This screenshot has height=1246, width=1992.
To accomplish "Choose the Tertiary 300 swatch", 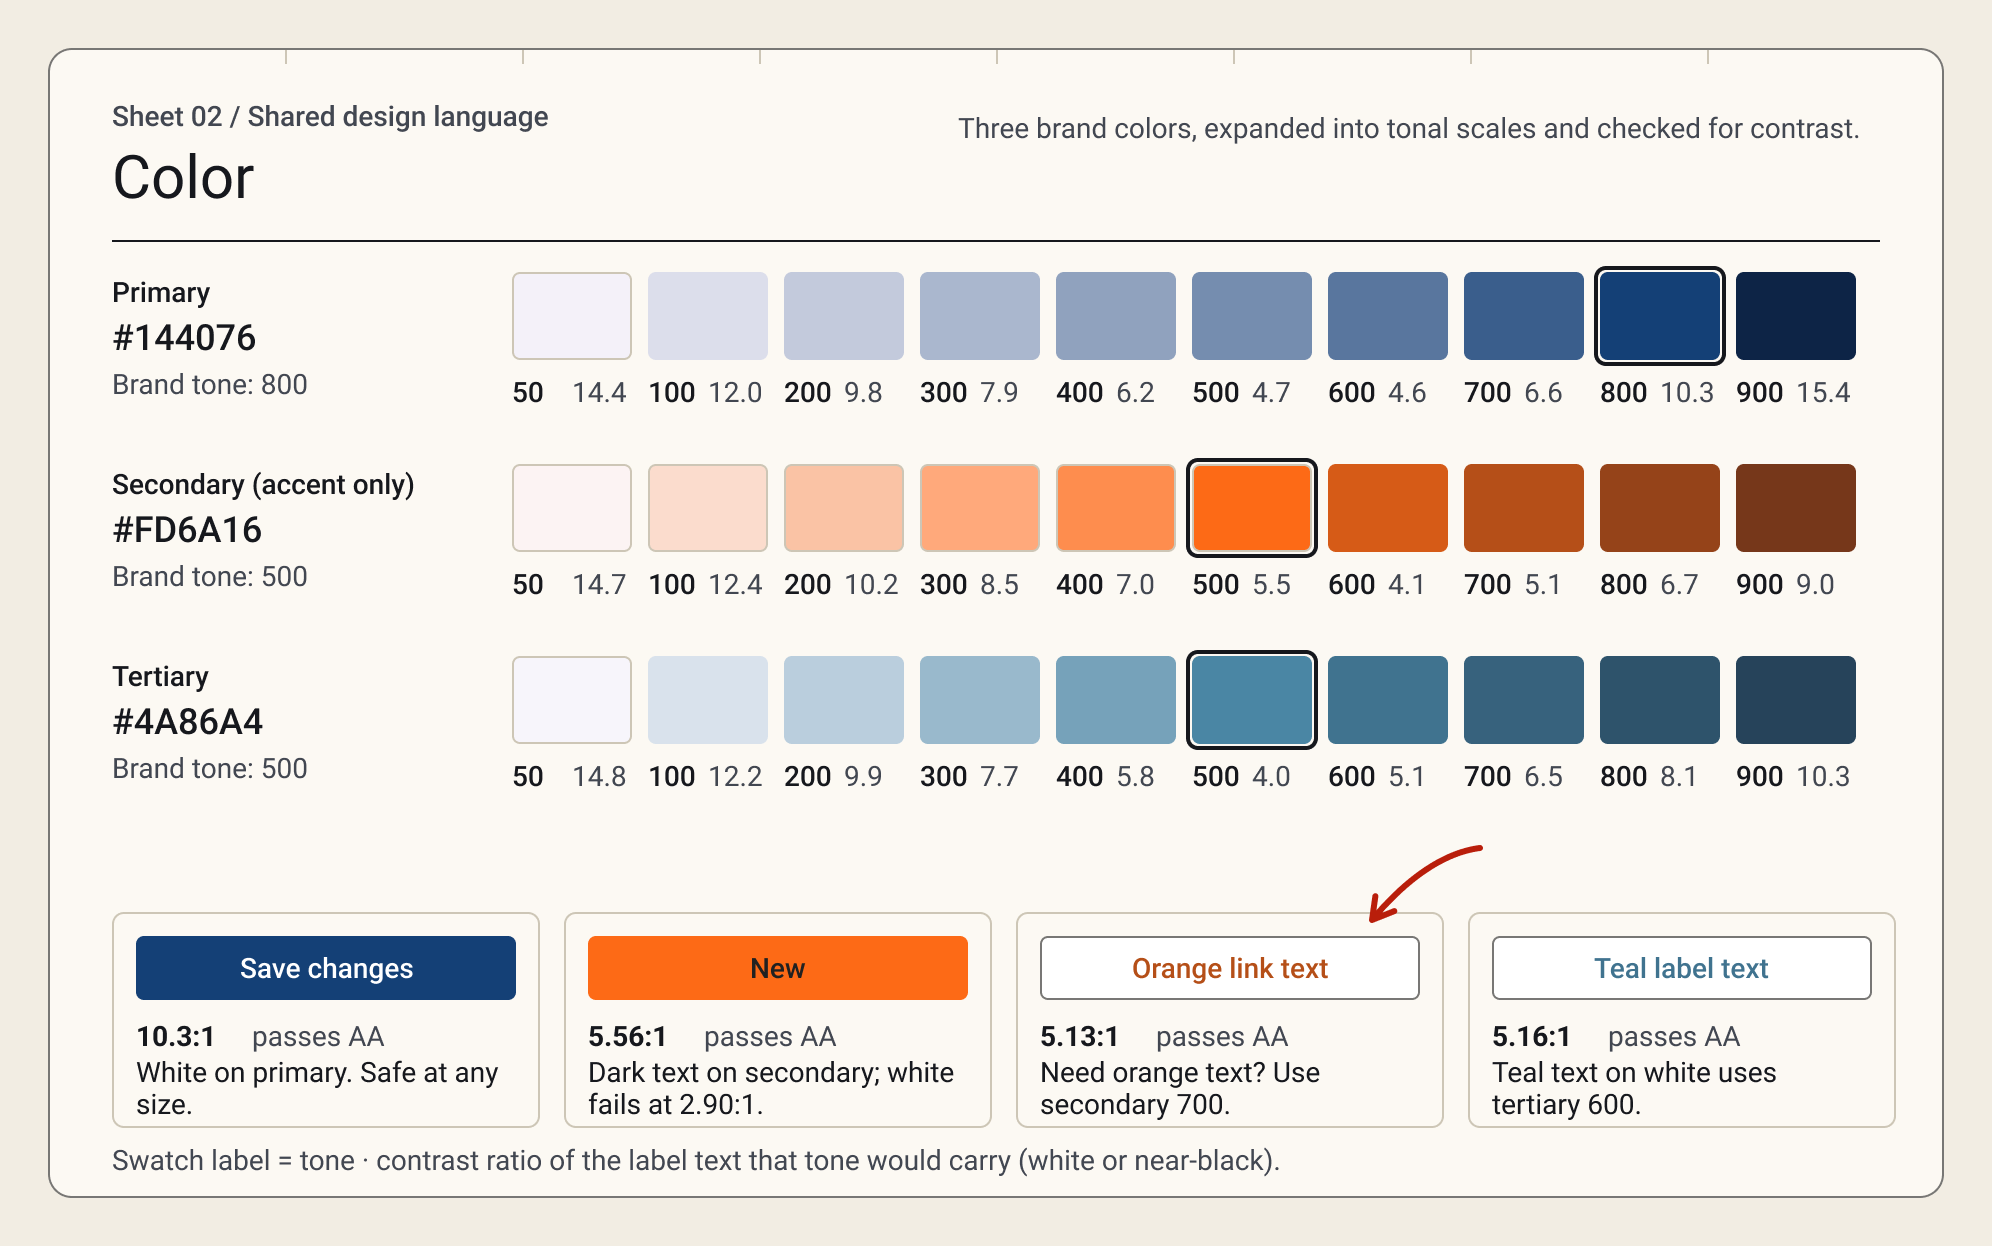I will [980, 700].
